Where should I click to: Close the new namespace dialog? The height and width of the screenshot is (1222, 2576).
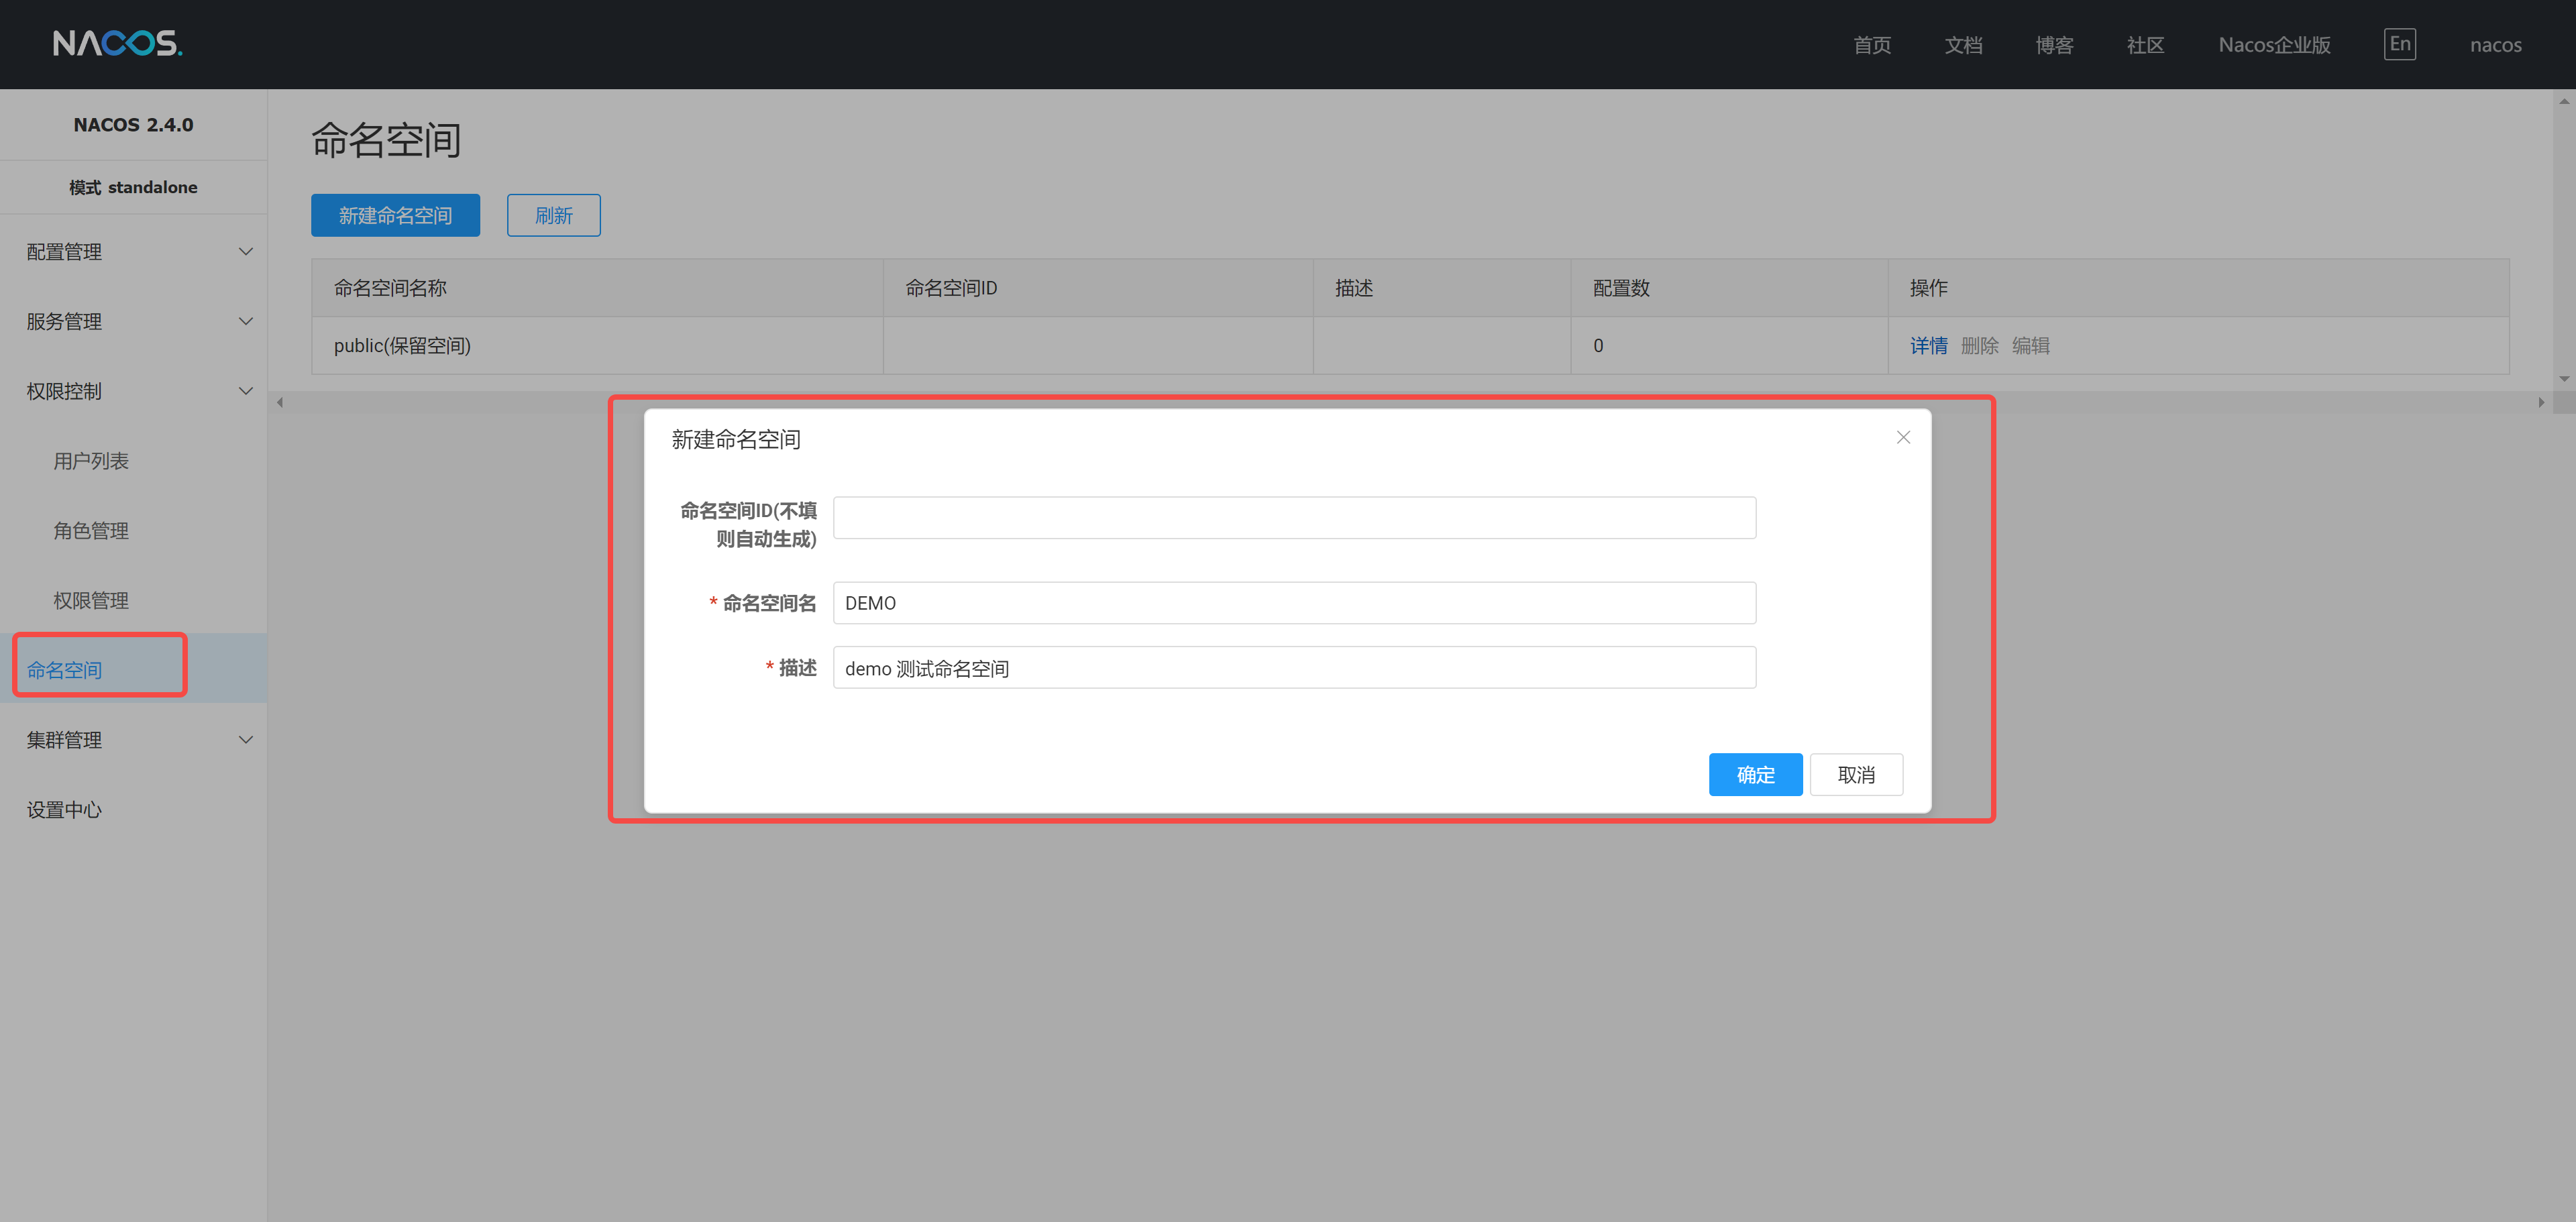(1902, 438)
